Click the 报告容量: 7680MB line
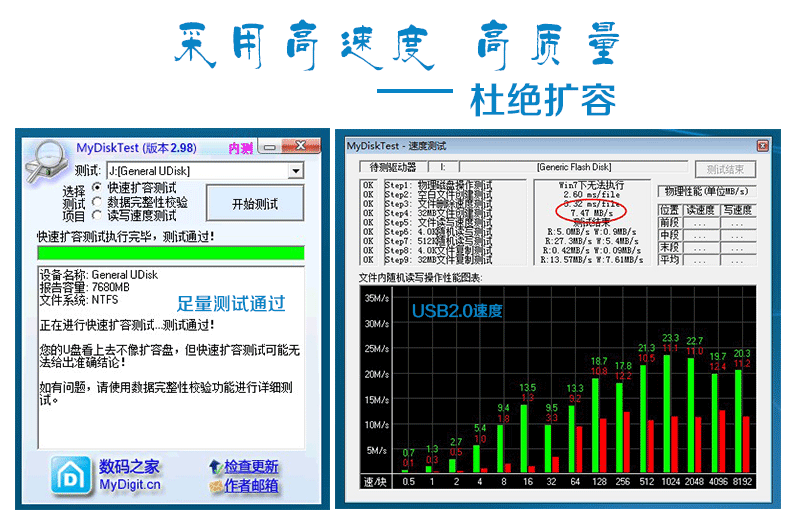This screenshot has height=530, width=790. tap(85, 287)
